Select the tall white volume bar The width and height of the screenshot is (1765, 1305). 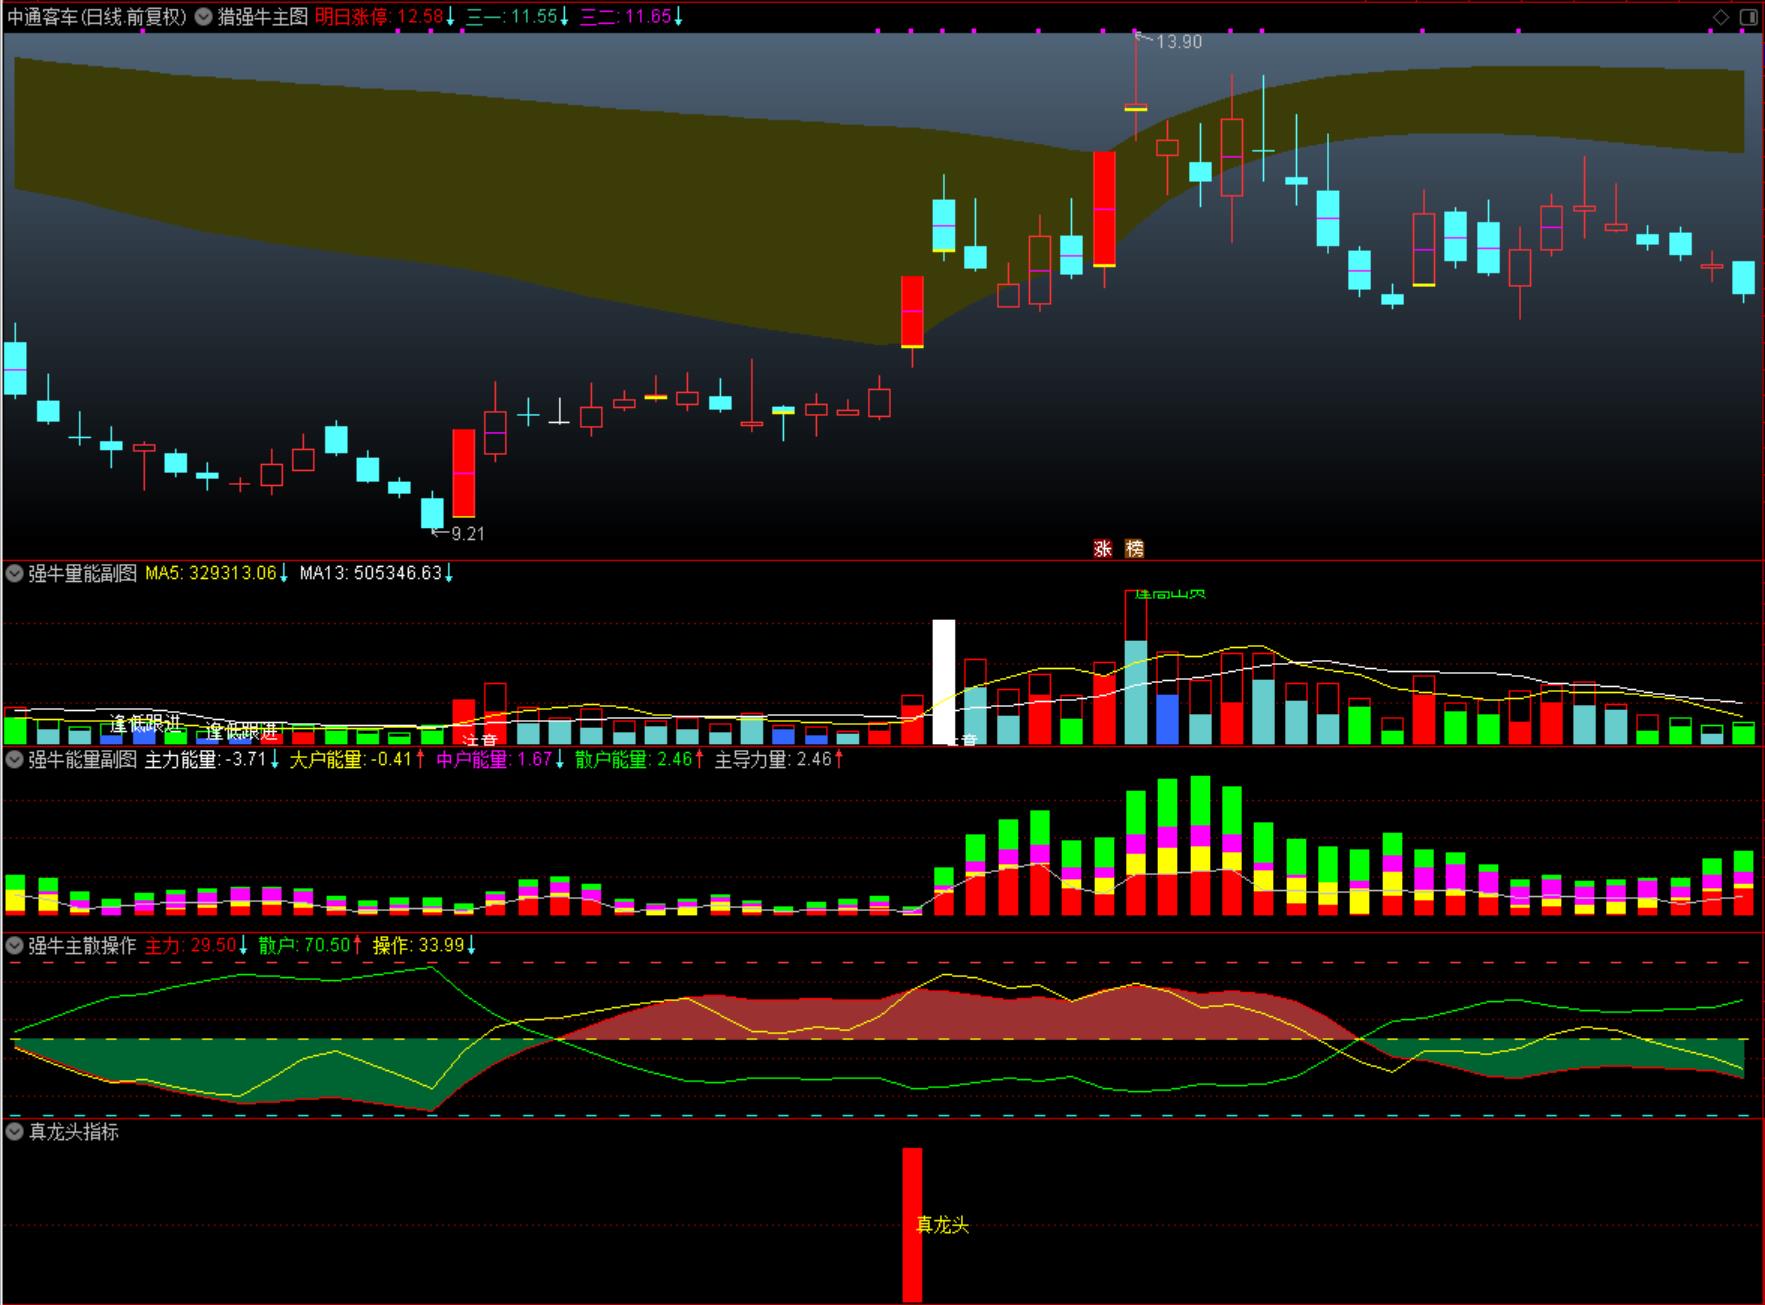point(944,682)
